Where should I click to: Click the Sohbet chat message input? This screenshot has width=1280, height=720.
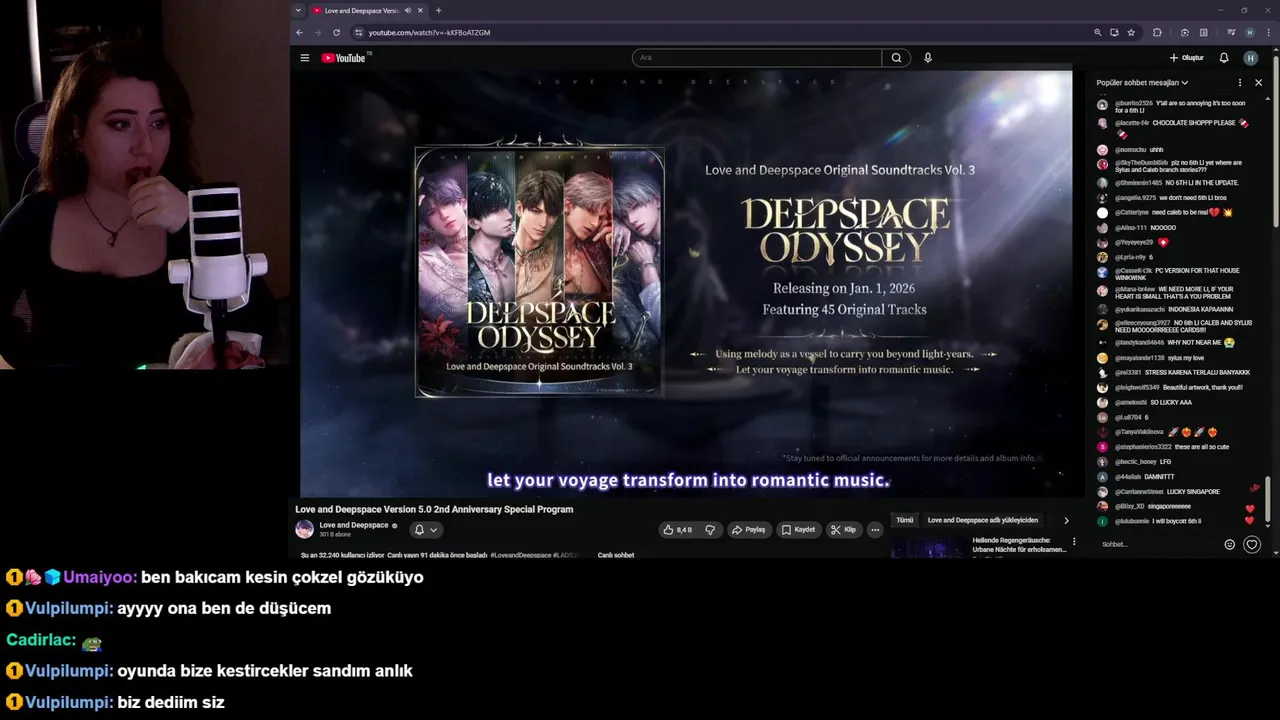click(x=1158, y=544)
